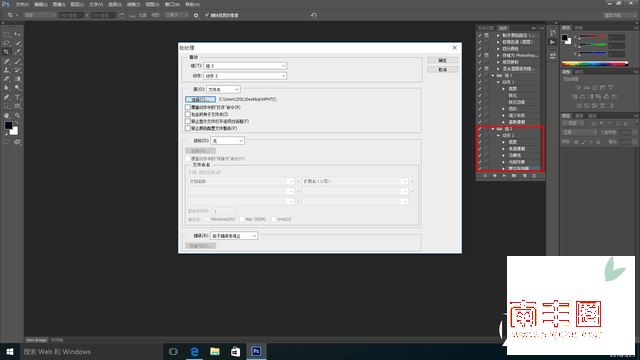Image resolution: width=640 pixels, height=360 pixels.
Task: Select the Horizontal Type tool
Action: (17, 97)
